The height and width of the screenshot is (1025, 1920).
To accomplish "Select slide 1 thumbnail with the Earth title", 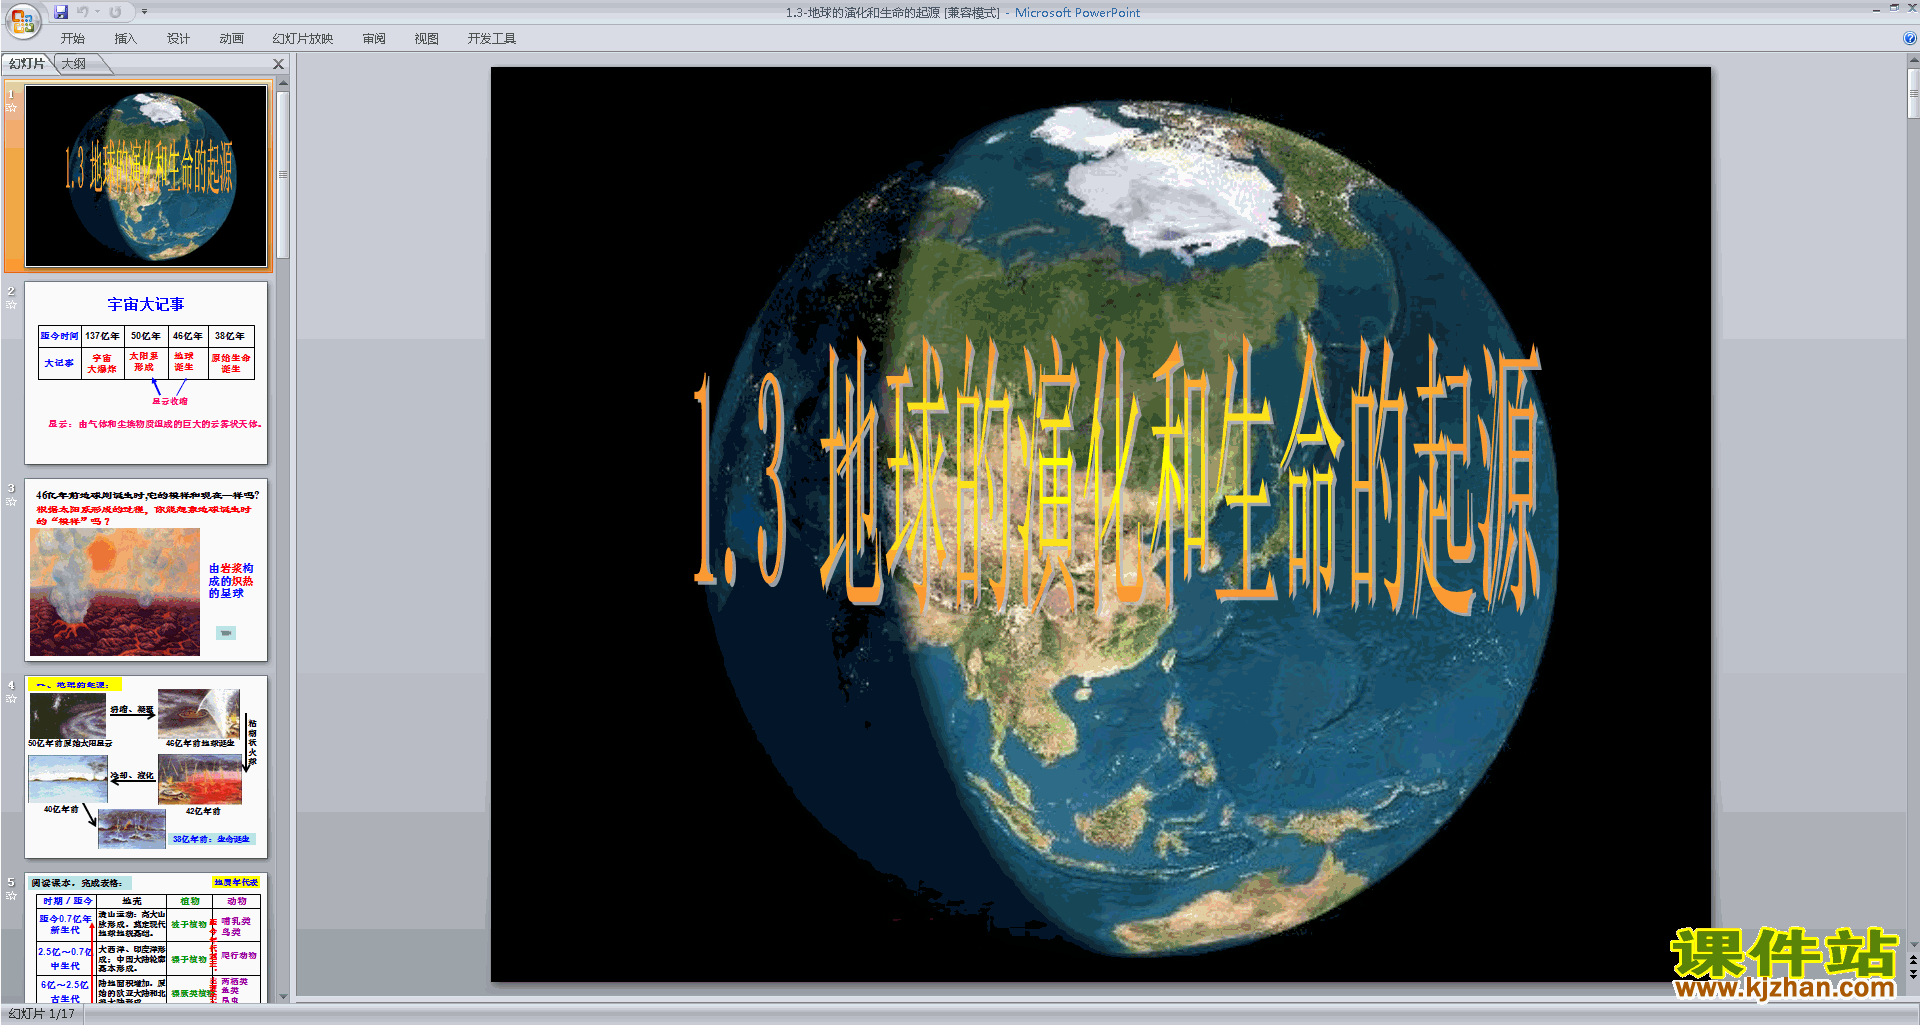I will tap(146, 176).
